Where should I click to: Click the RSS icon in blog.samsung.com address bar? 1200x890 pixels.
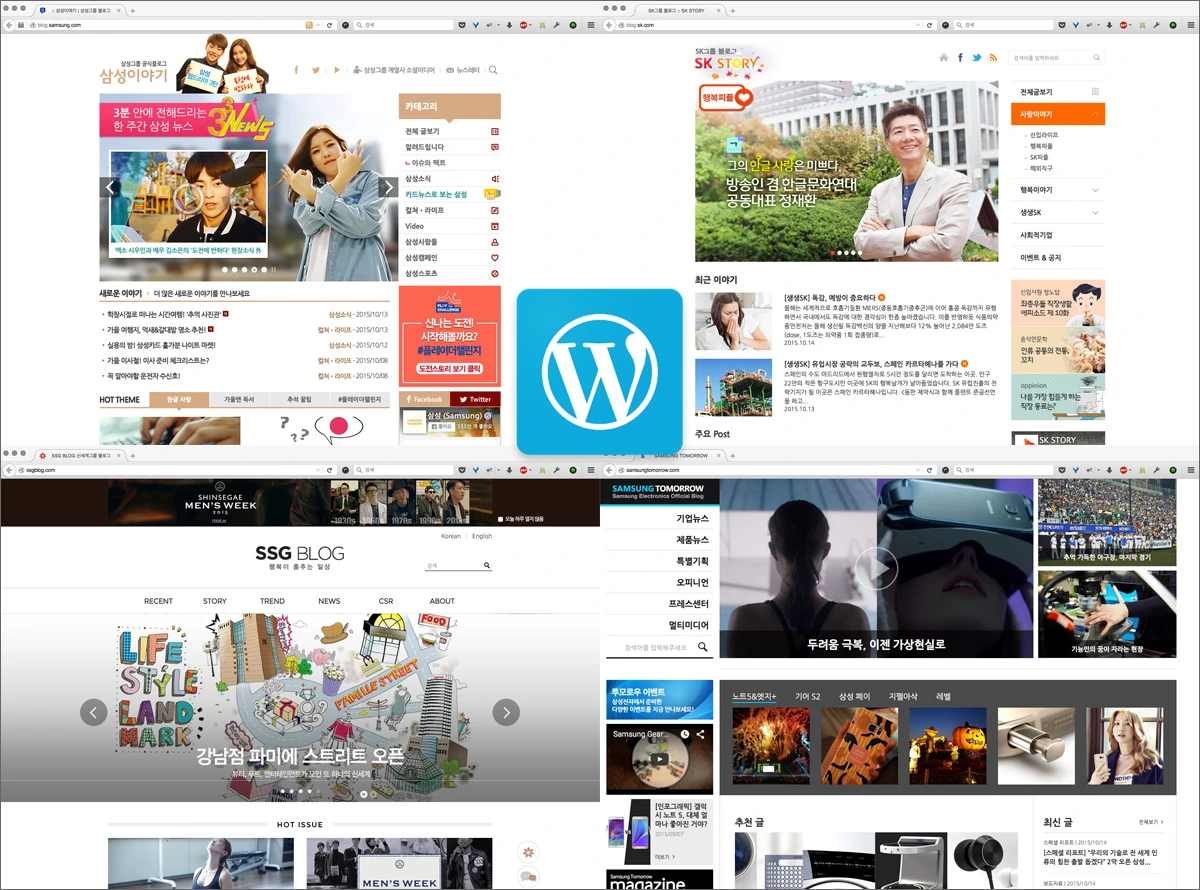click(x=309, y=24)
